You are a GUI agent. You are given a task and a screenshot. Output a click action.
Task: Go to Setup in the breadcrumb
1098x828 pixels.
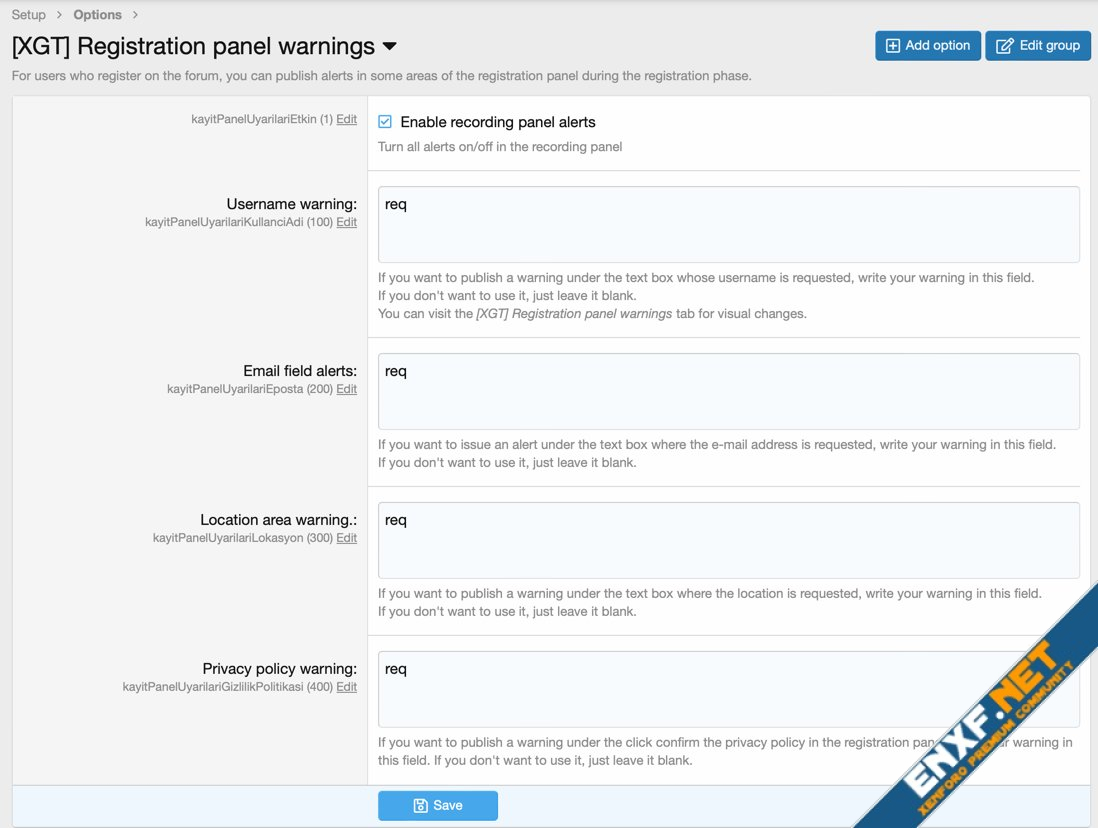click(28, 15)
